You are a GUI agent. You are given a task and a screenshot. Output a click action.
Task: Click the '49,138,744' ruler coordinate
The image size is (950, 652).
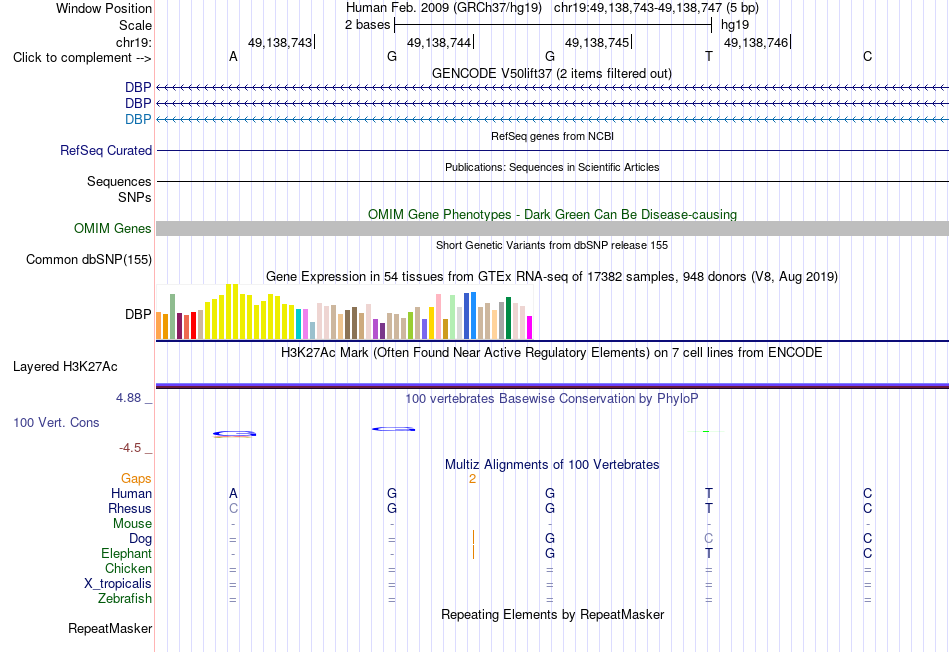(439, 42)
